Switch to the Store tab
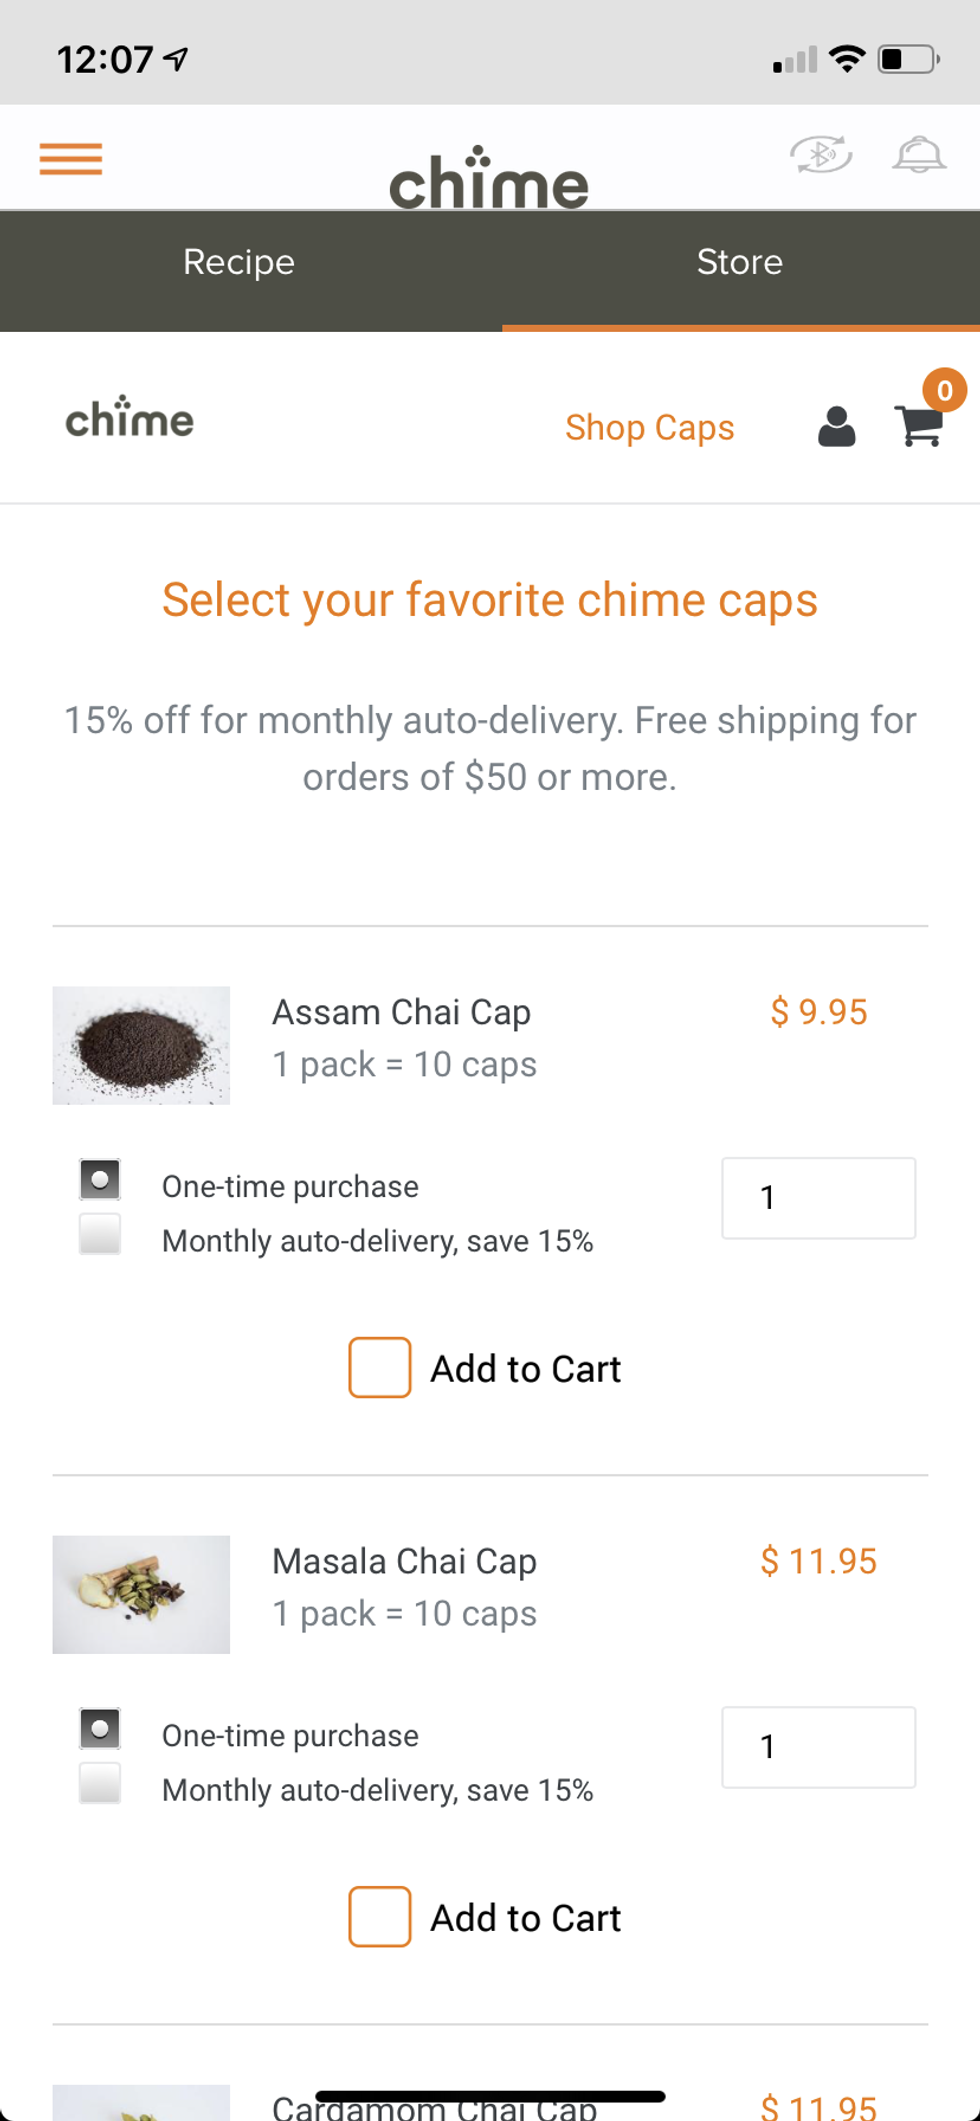This screenshot has width=980, height=2121. [x=739, y=262]
